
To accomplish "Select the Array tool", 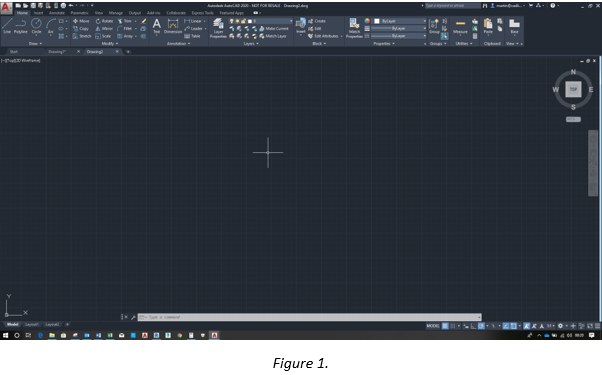I will click(125, 36).
